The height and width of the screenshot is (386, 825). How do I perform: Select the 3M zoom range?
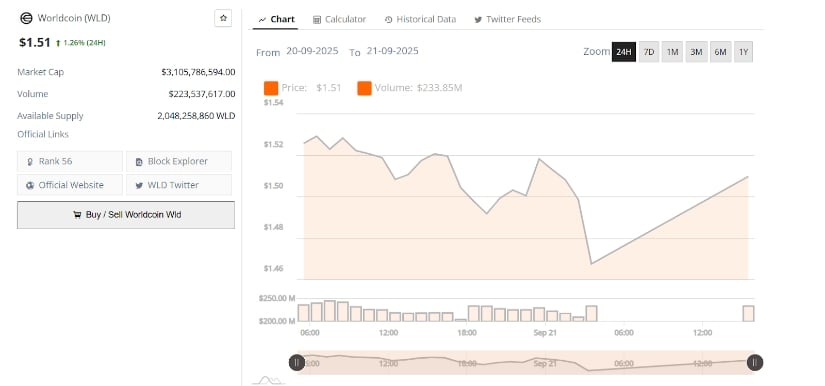tap(696, 52)
